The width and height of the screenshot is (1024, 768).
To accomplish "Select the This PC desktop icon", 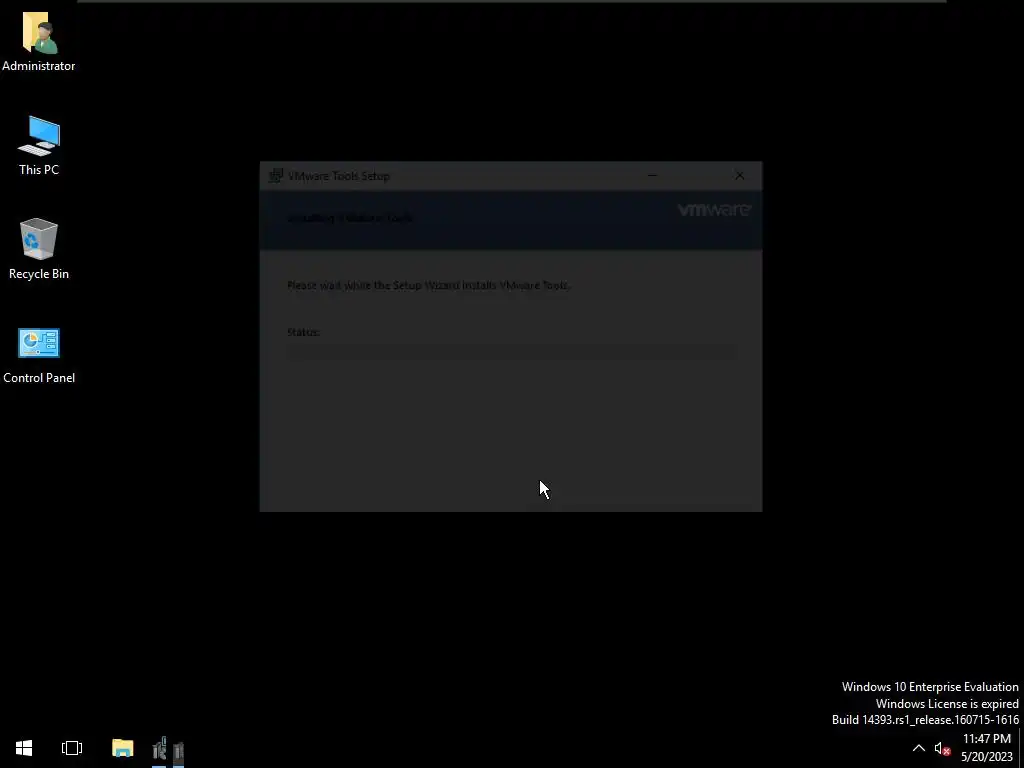I will click(x=39, y=146).
